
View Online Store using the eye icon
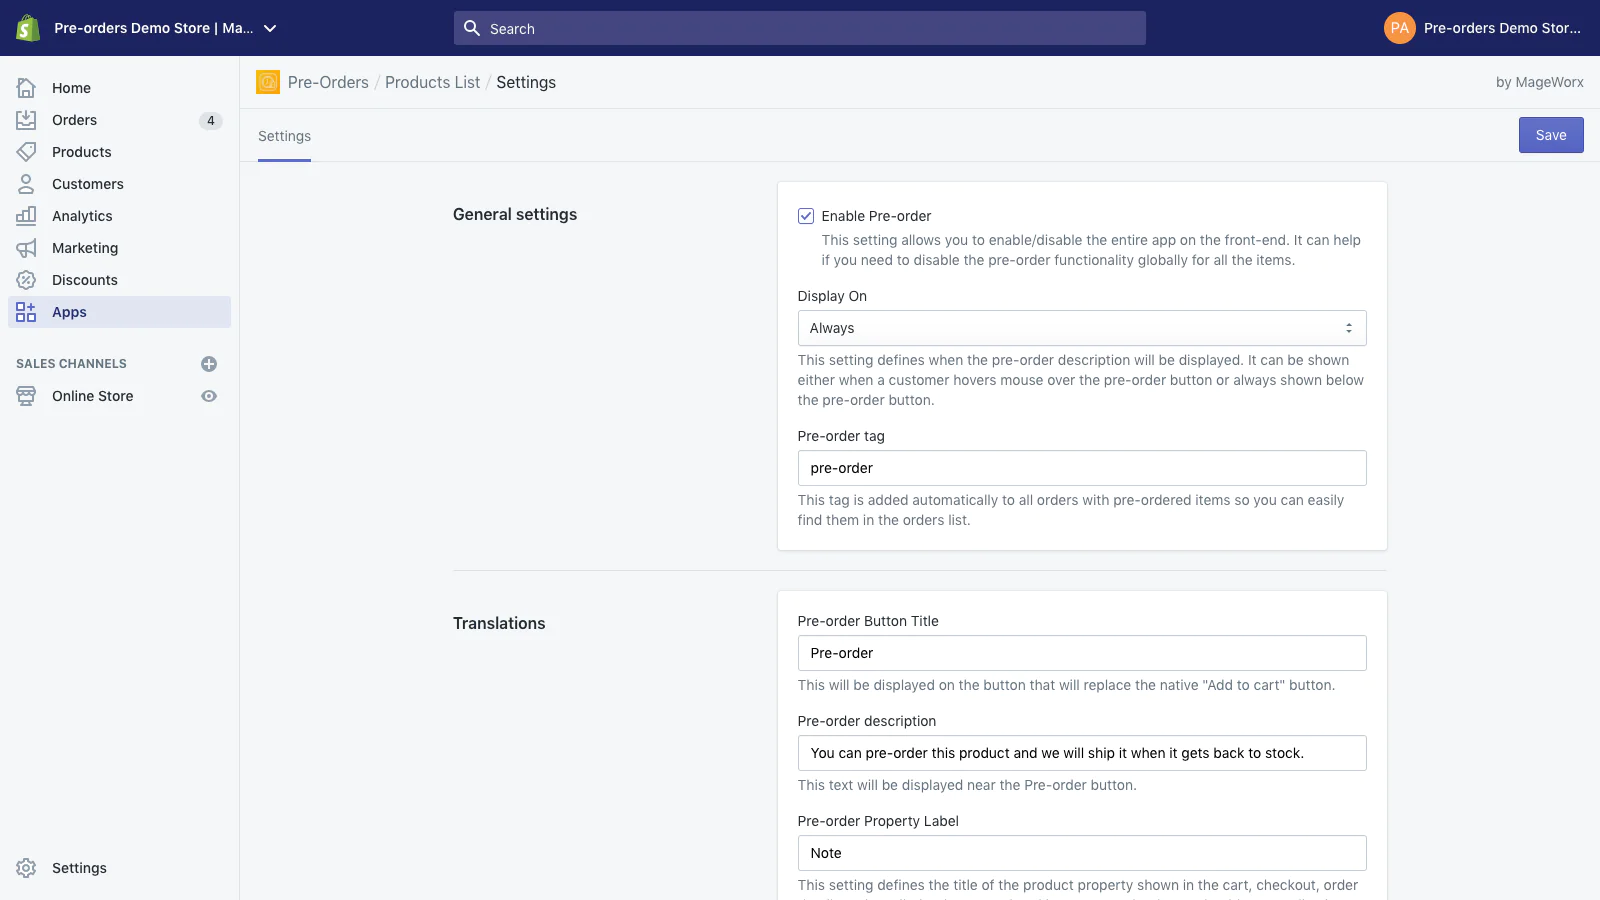[x=209, y=396]
